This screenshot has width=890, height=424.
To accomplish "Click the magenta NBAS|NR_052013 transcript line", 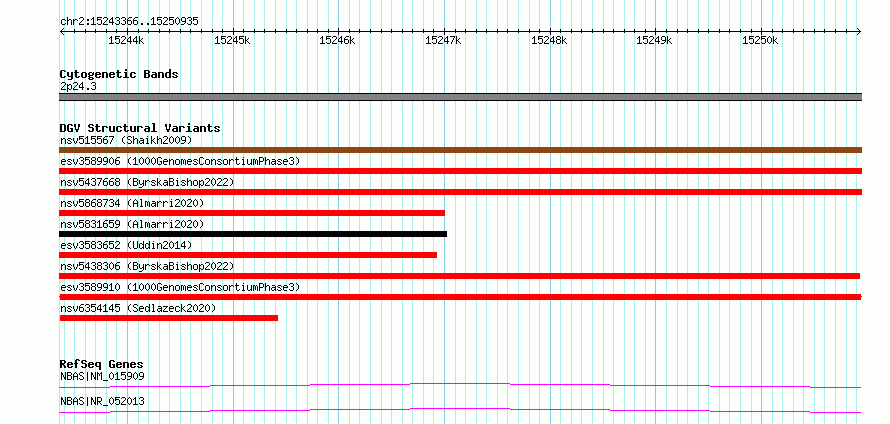I will [460, 410].
